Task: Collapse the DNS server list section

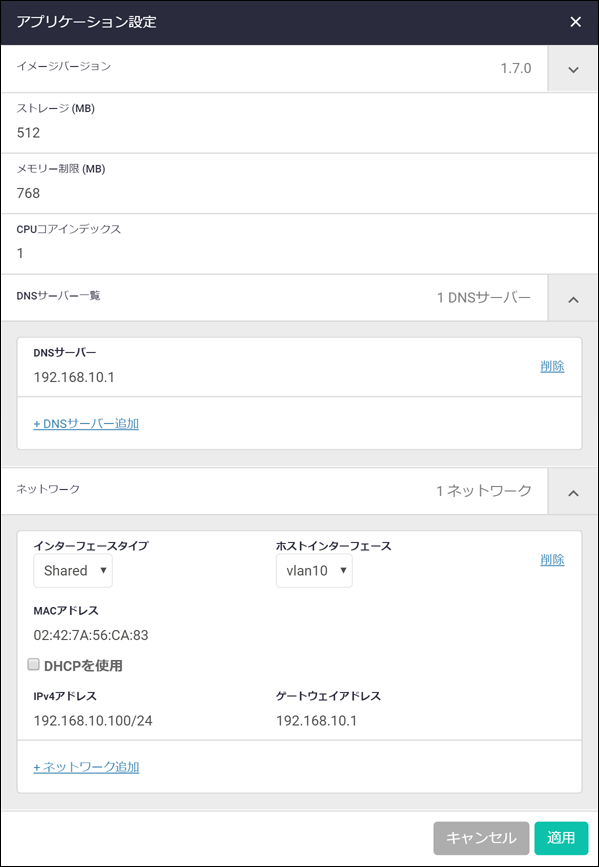Action: click(573, 299)
